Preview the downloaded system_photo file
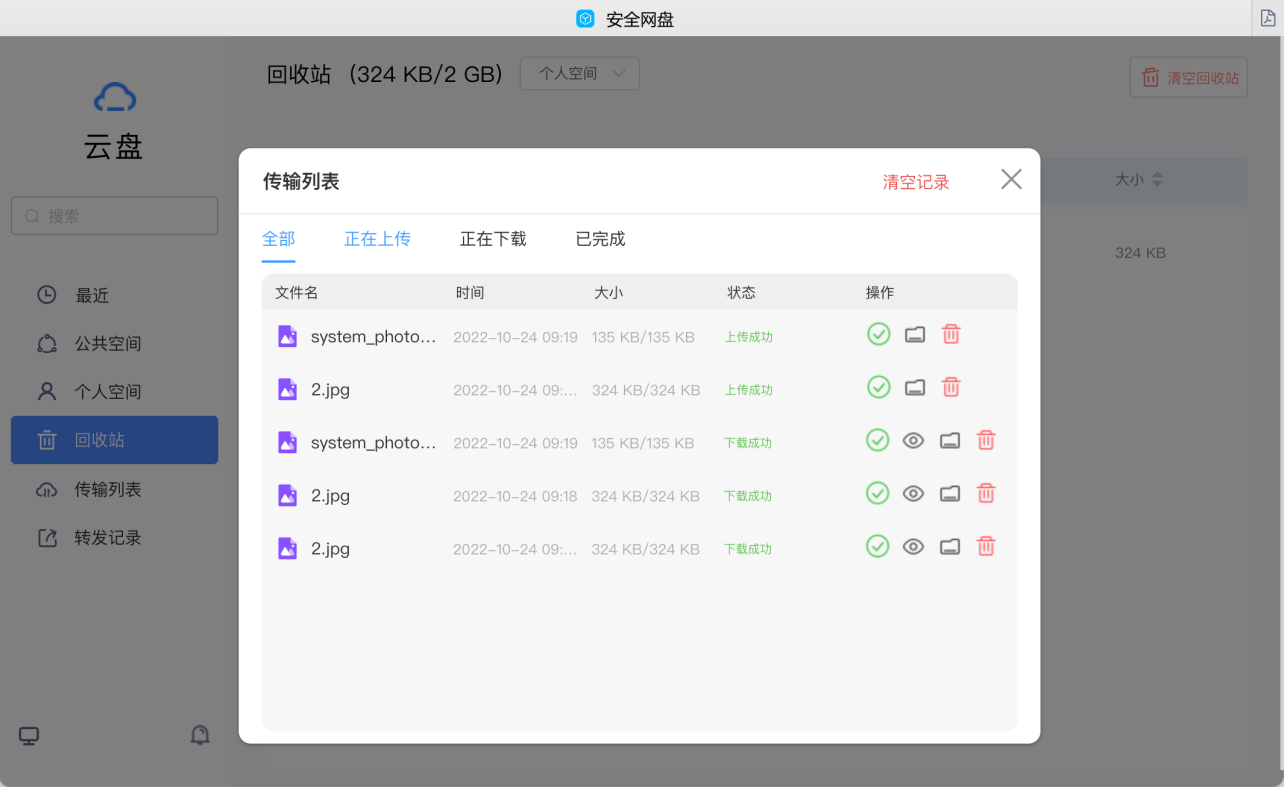 coord(913,440)
